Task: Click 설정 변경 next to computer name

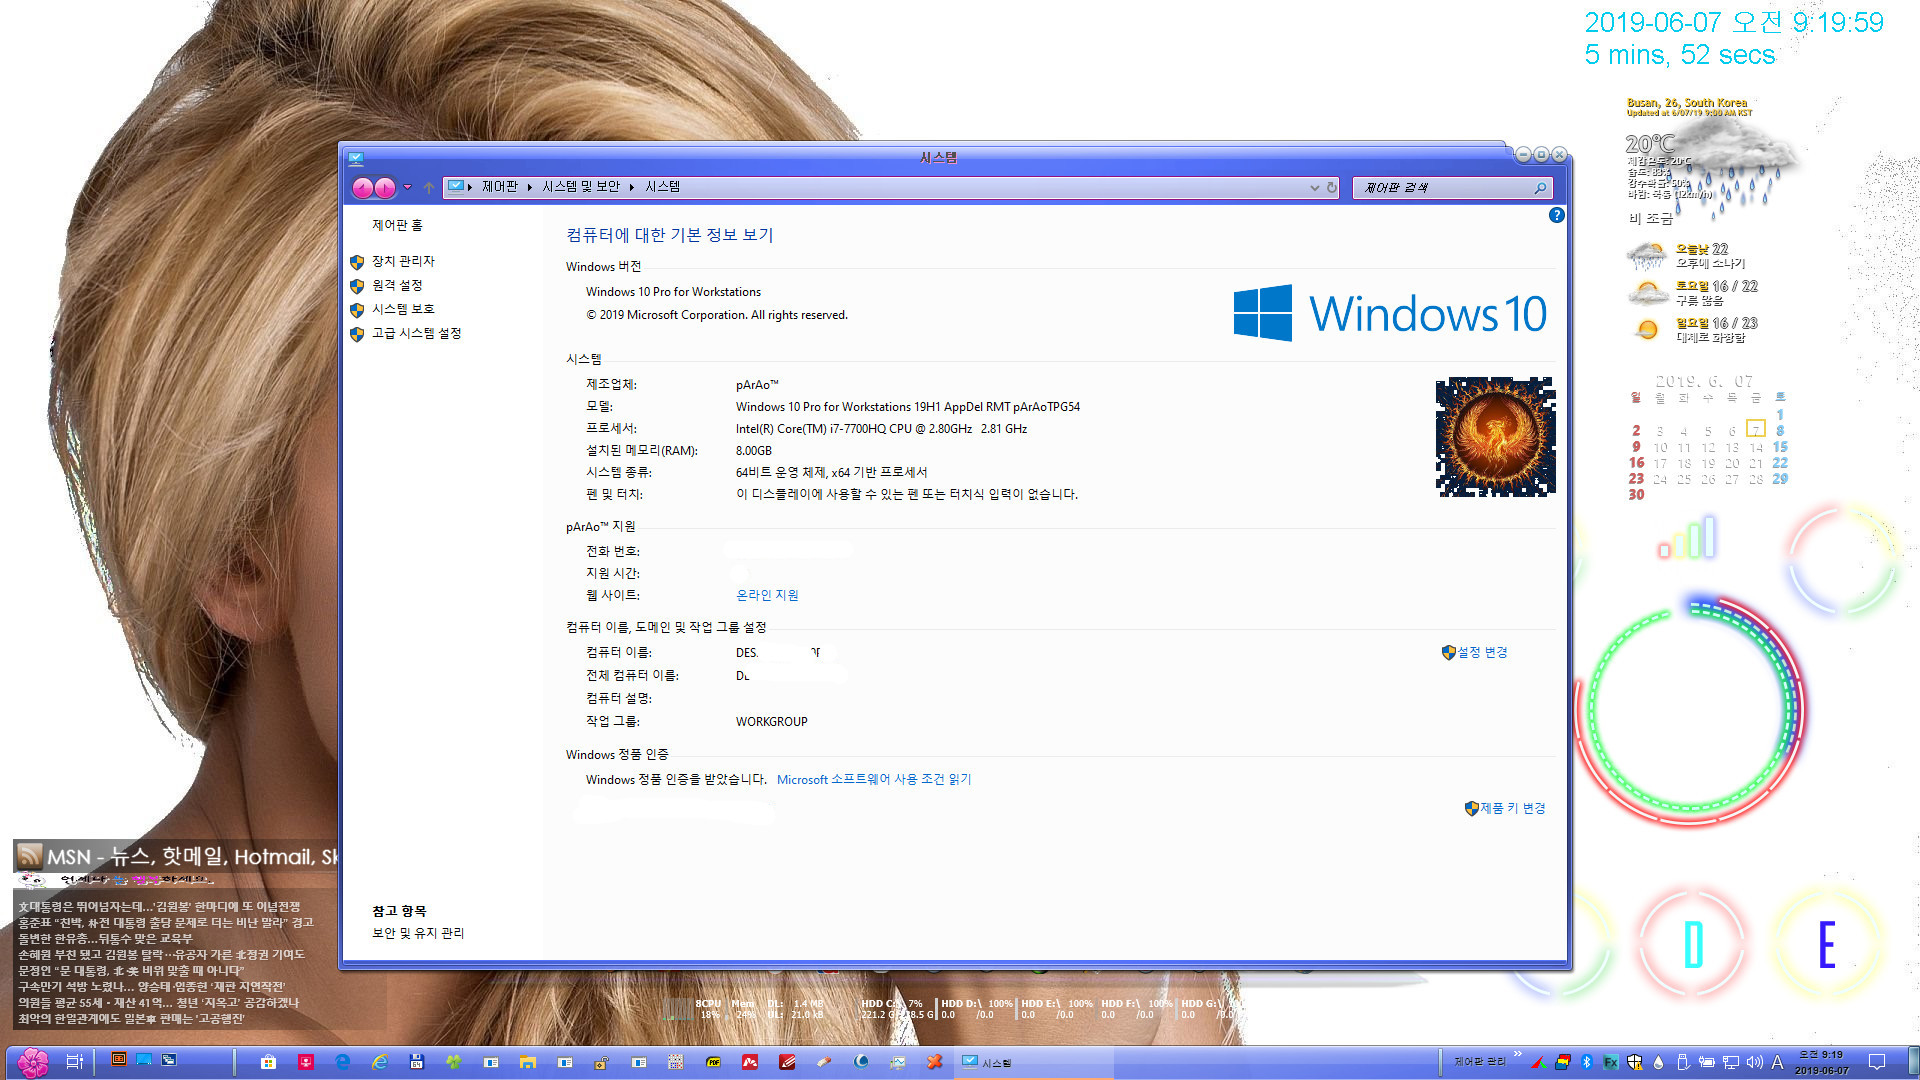Action: (1481, 652)
